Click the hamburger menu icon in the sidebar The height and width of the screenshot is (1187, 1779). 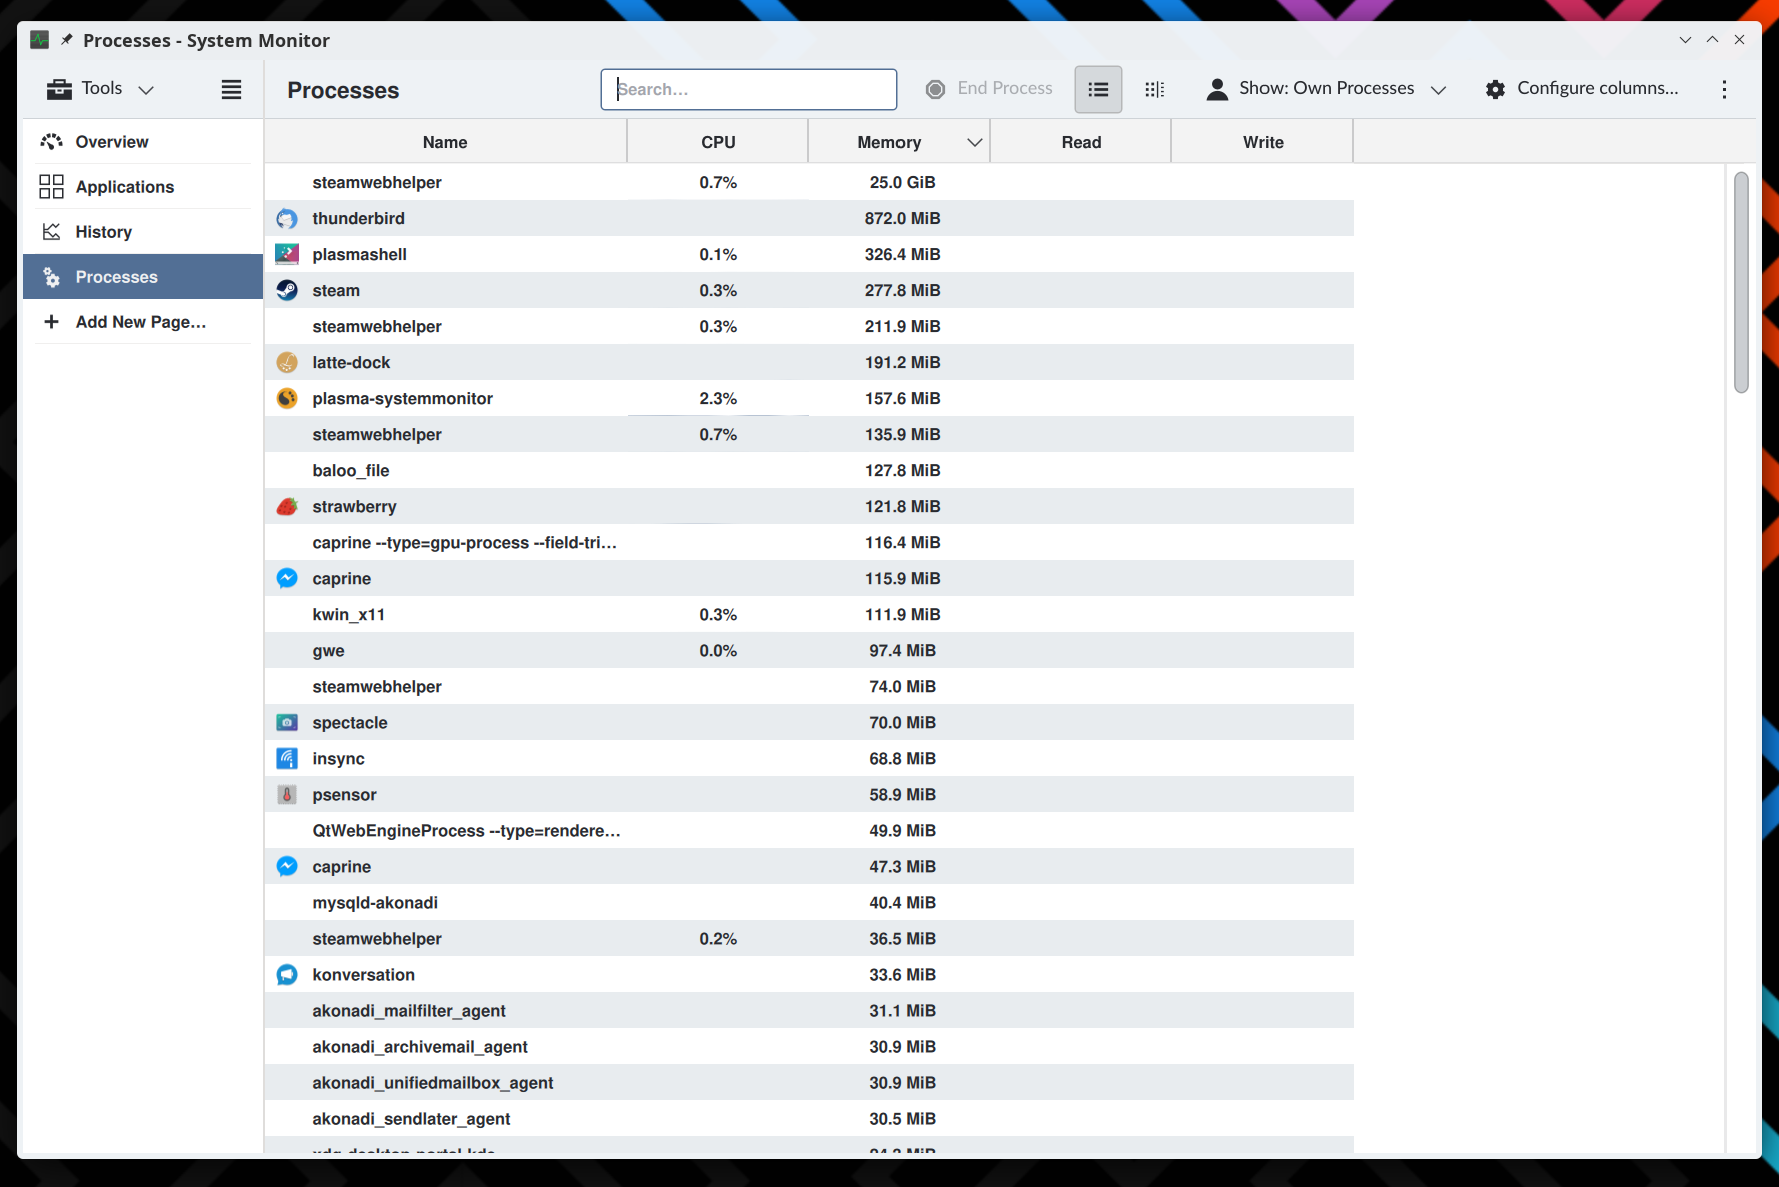tap(231, 89)
